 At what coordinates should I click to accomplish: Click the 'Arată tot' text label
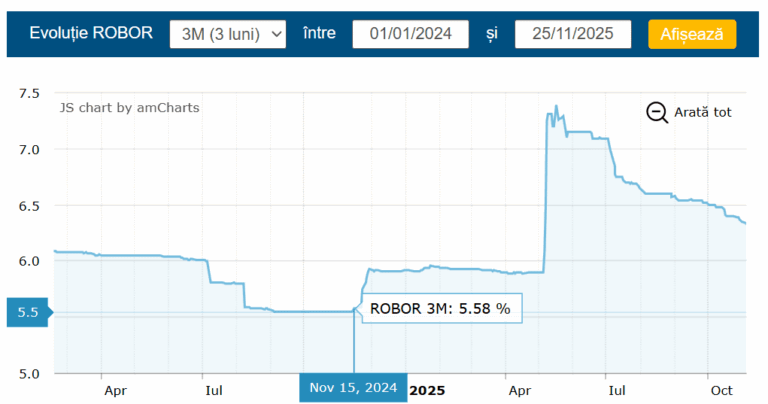702,112
